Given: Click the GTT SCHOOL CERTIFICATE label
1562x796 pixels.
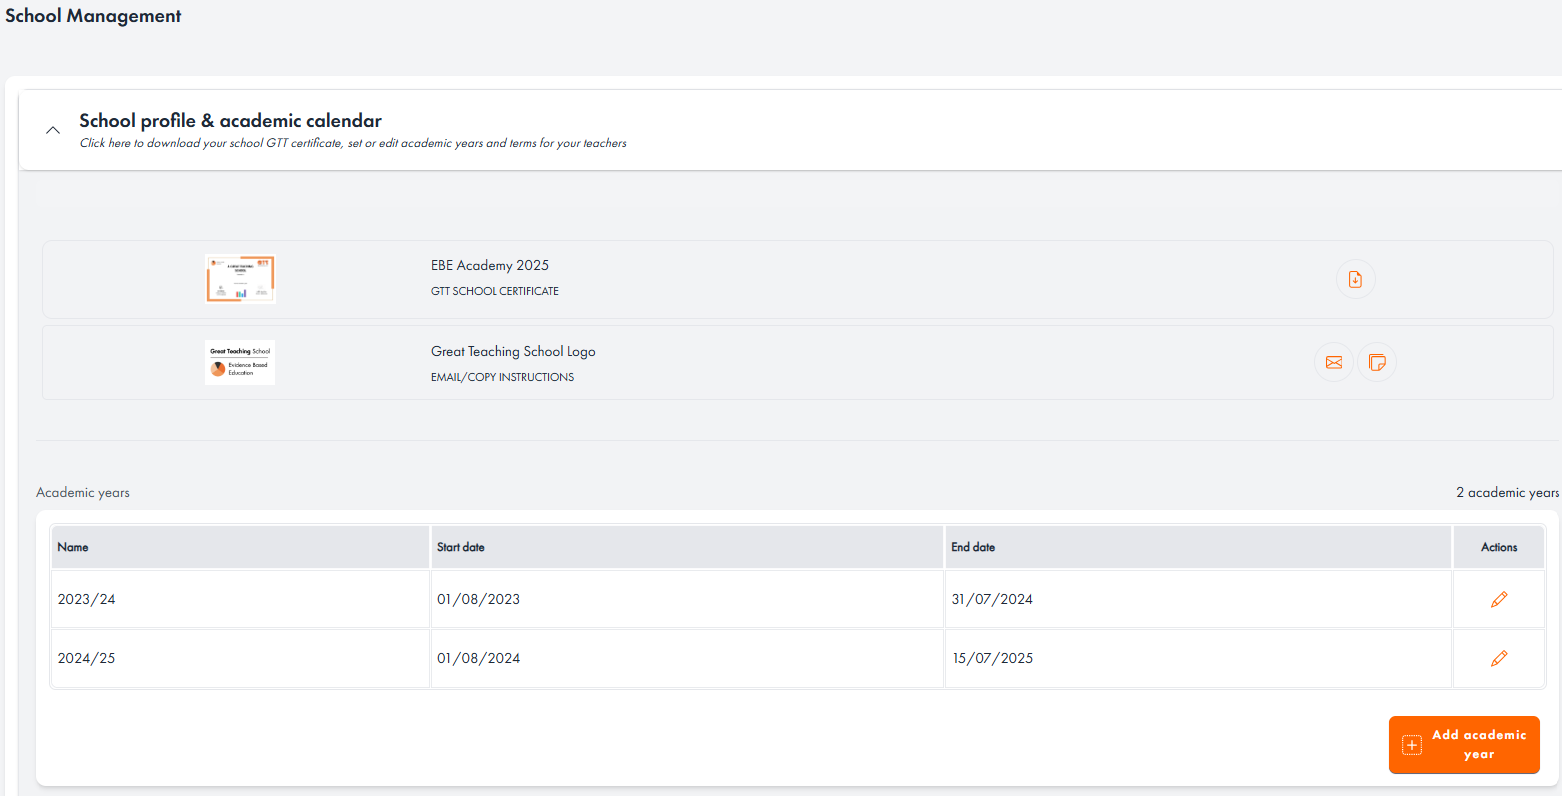Looking at the screenshot, I should click(x=495, y=291).
